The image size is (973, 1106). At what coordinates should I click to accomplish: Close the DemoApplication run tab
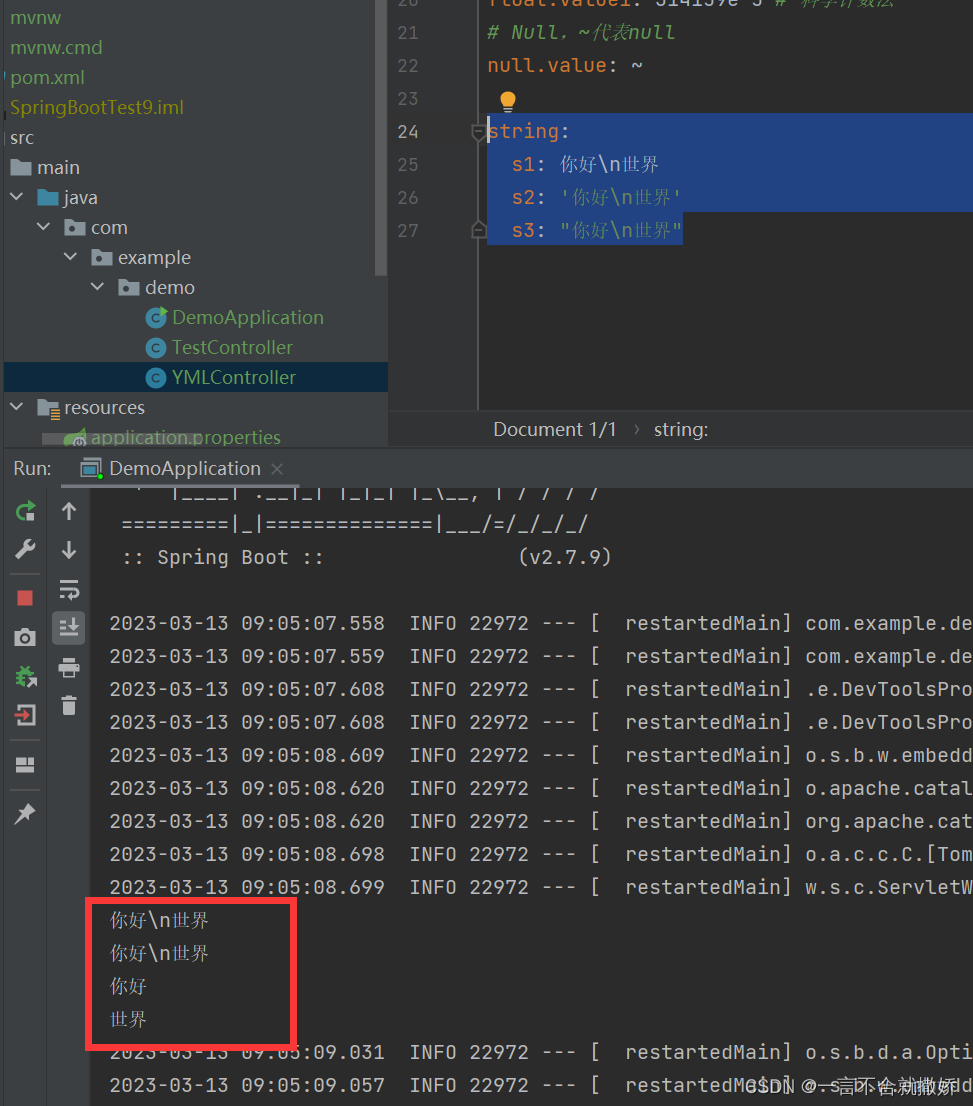coord(277,469)
